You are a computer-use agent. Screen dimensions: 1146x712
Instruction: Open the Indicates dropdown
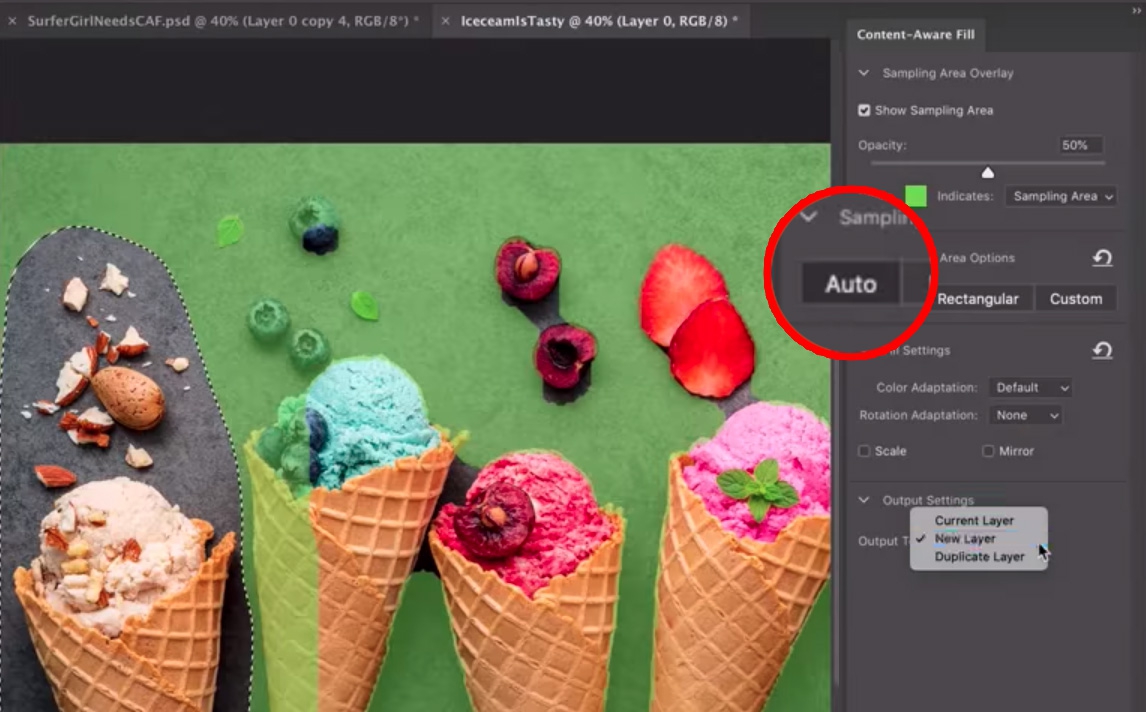(x=1061, y=196)
